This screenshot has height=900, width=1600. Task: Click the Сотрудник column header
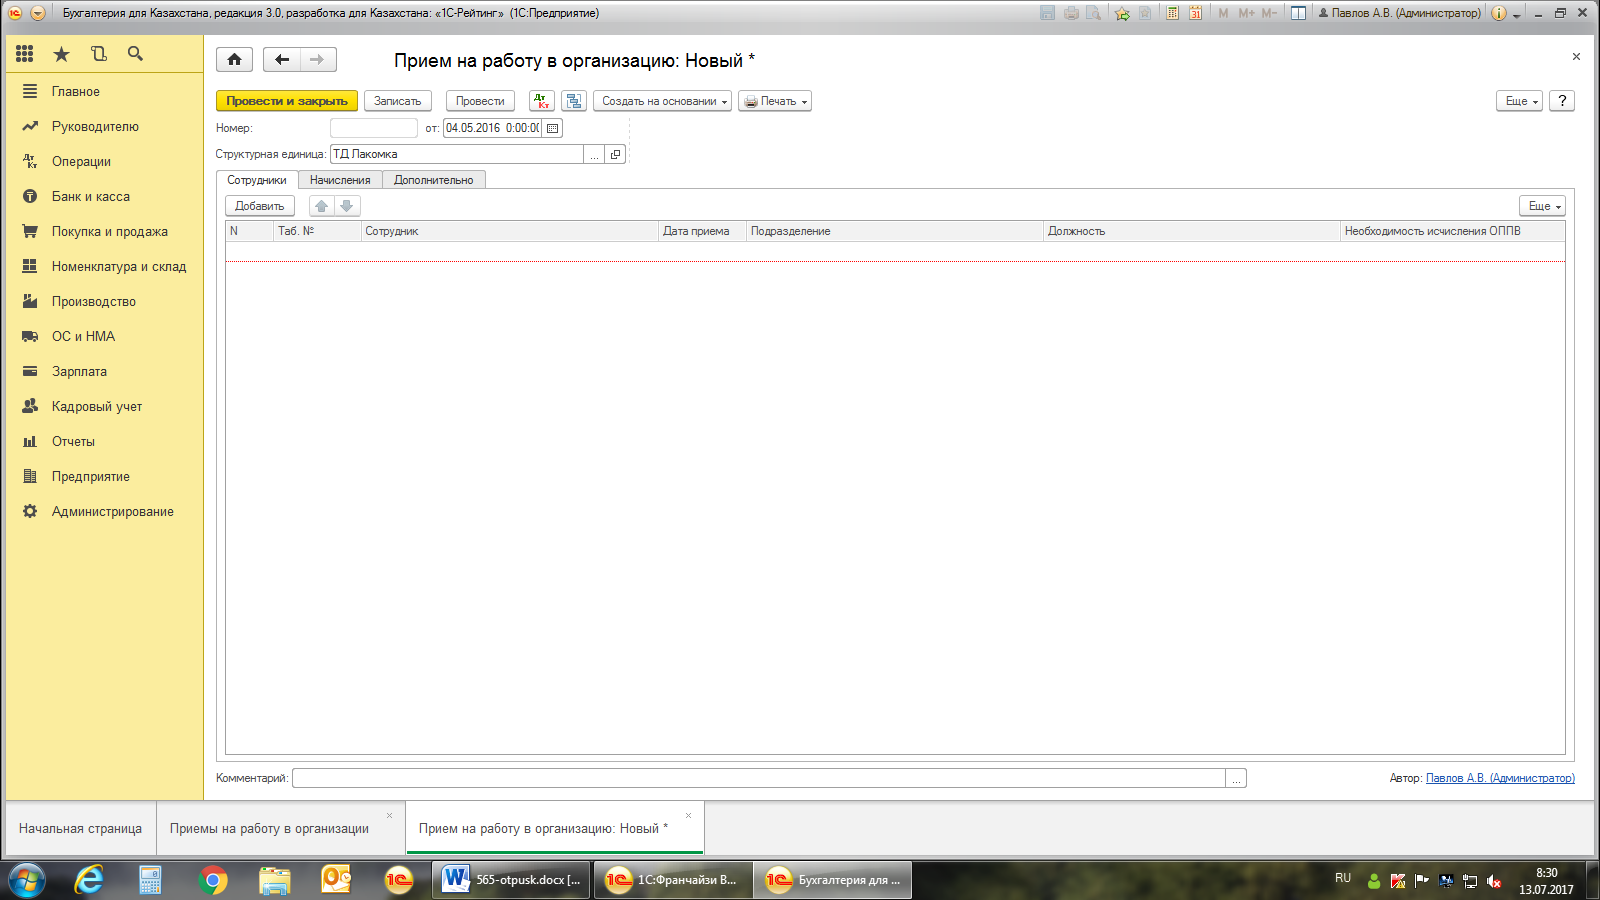click(x=509, y=231)
